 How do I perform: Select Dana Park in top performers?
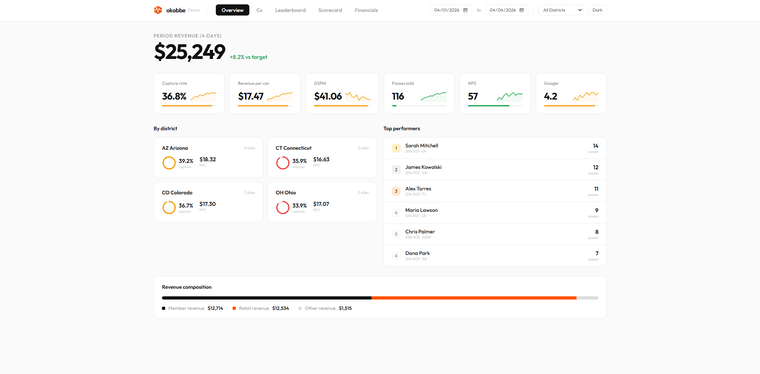[495, 255]
